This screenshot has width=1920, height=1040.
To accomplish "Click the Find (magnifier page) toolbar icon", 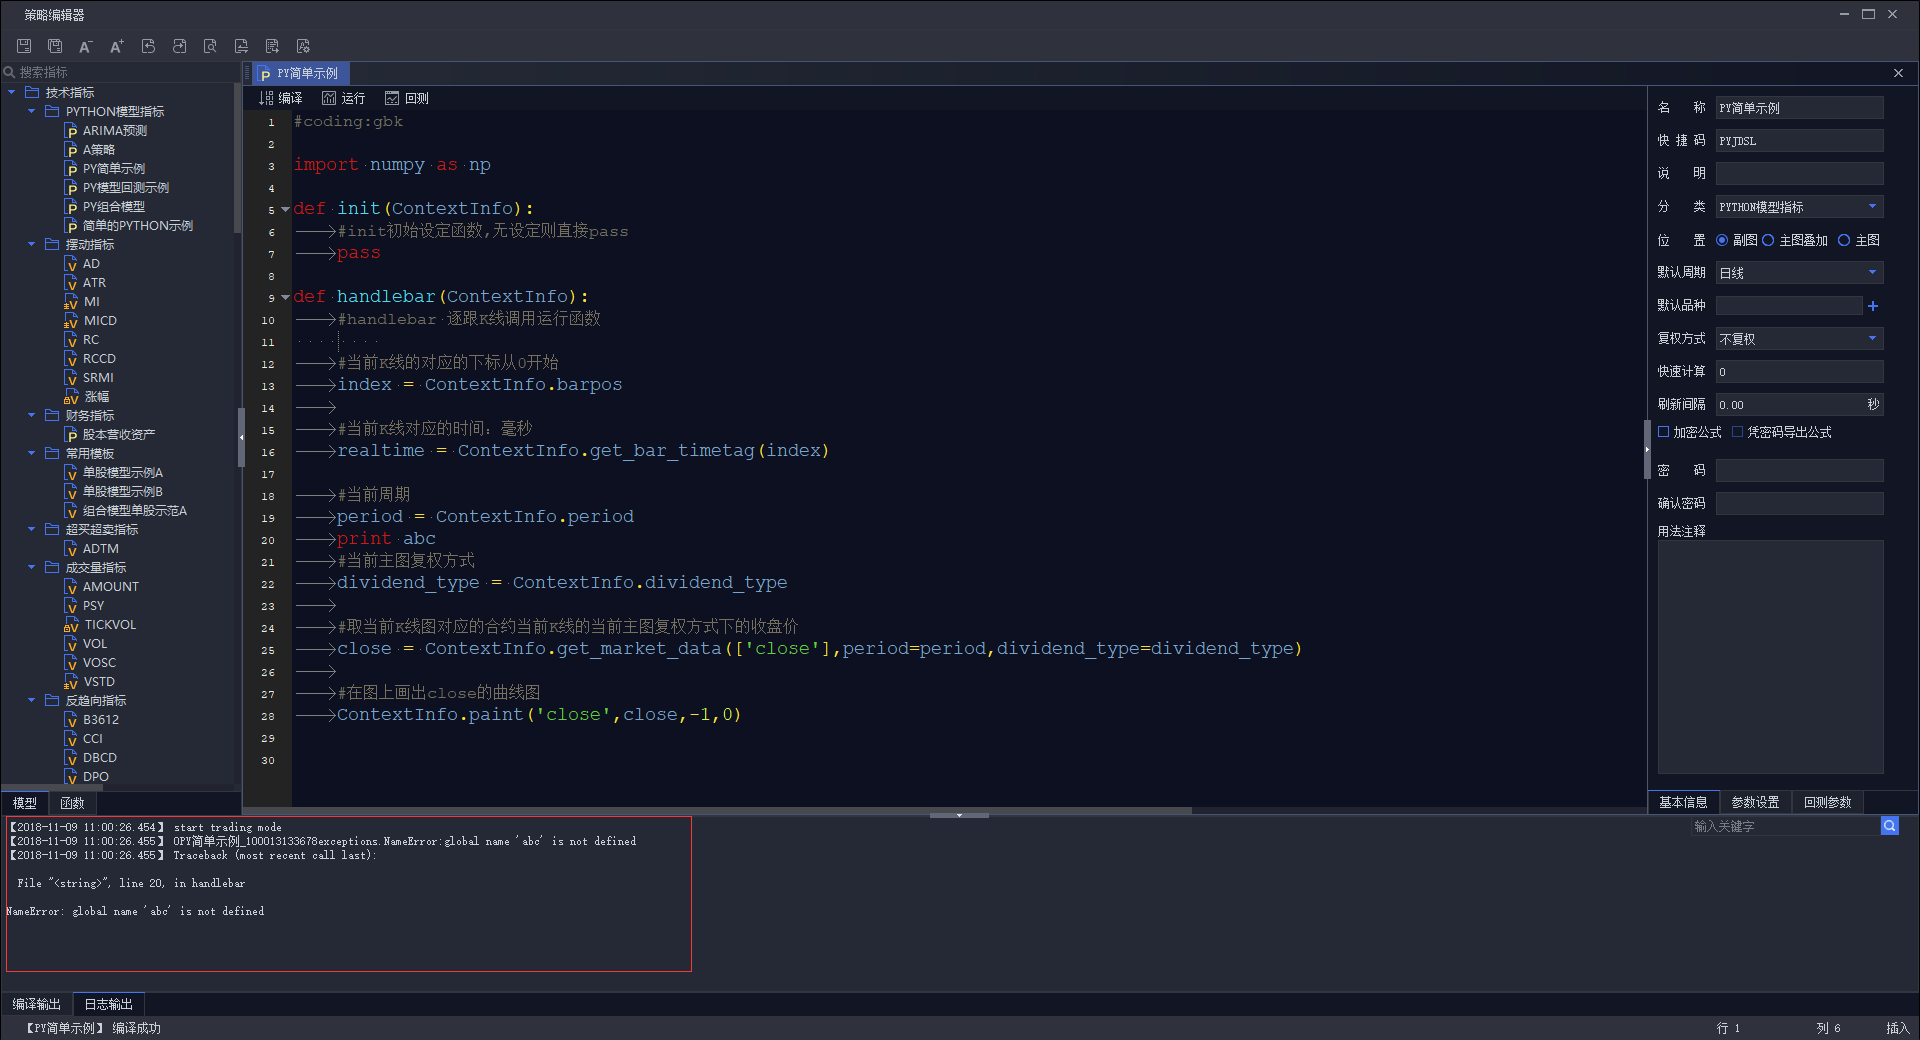I will coord(210,46).
